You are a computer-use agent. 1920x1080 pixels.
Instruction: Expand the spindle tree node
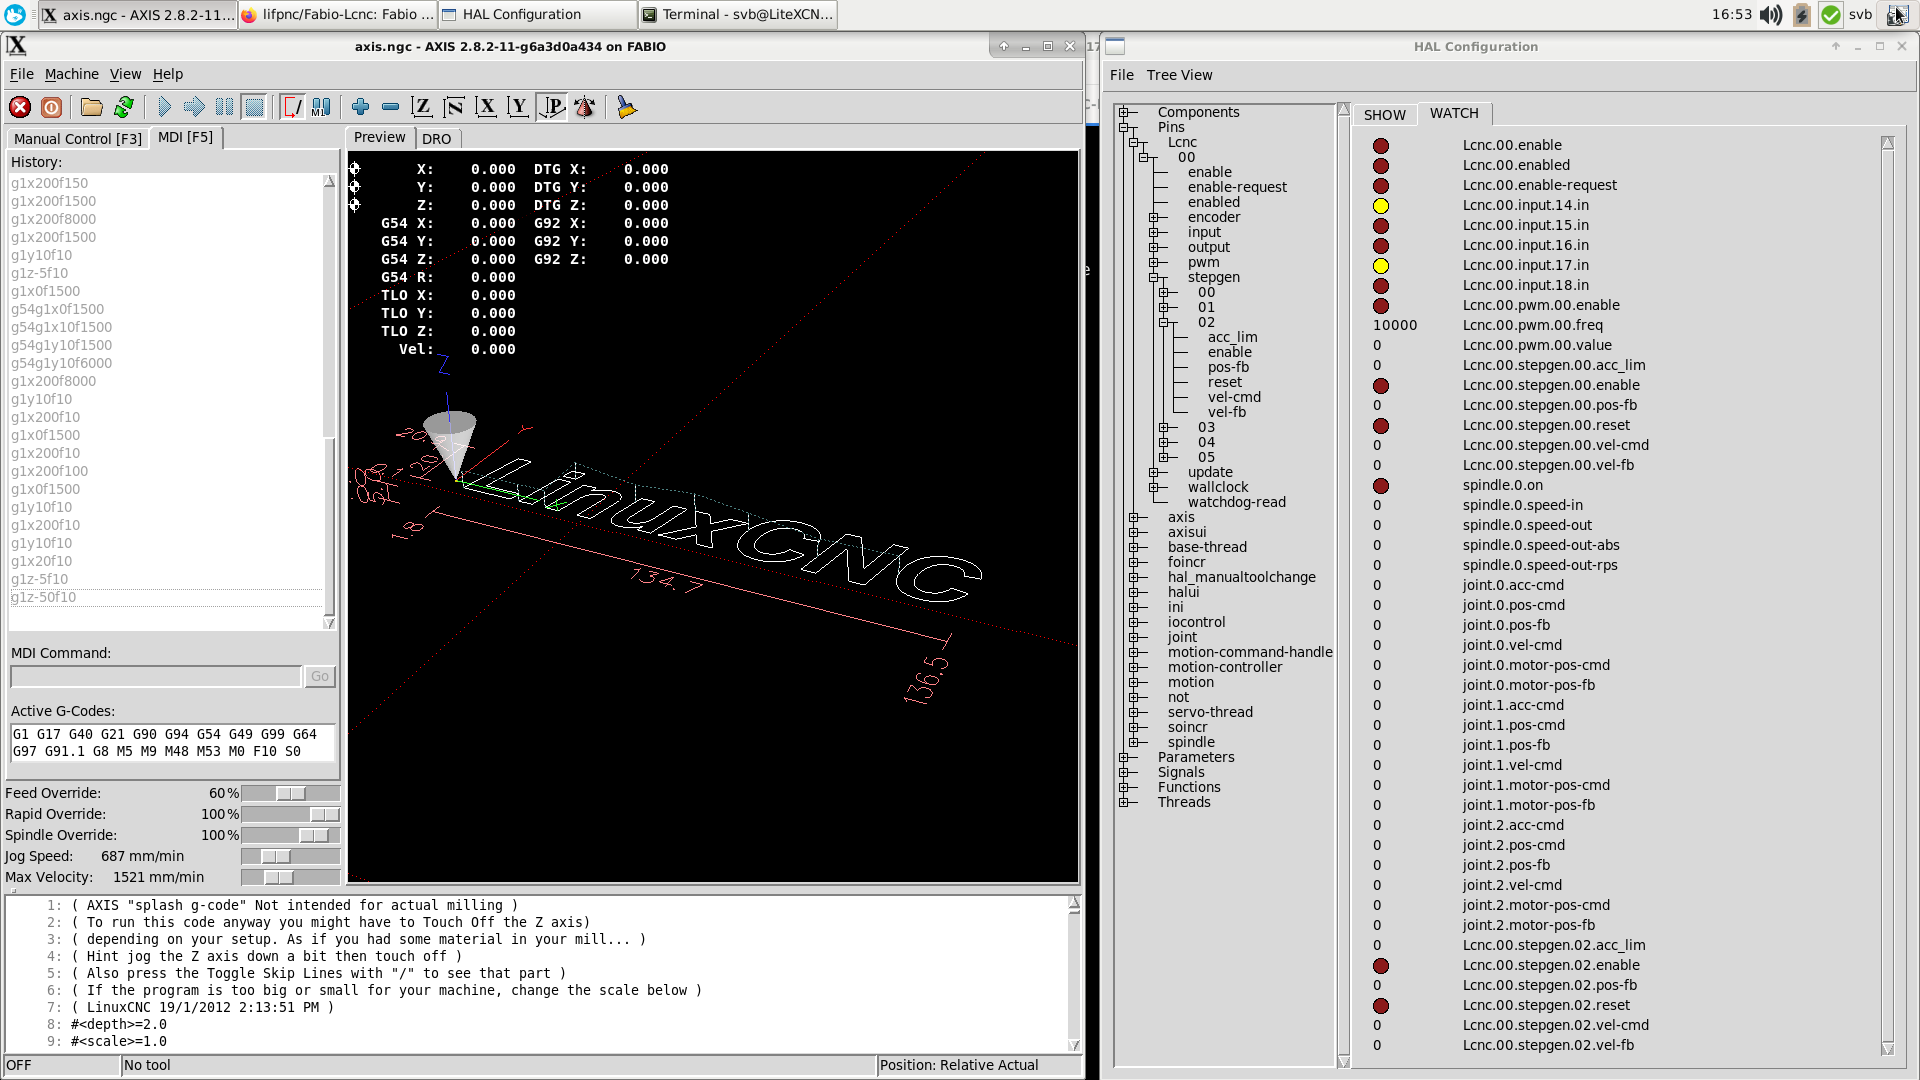pyautogui.click(x=1133, y=742)
